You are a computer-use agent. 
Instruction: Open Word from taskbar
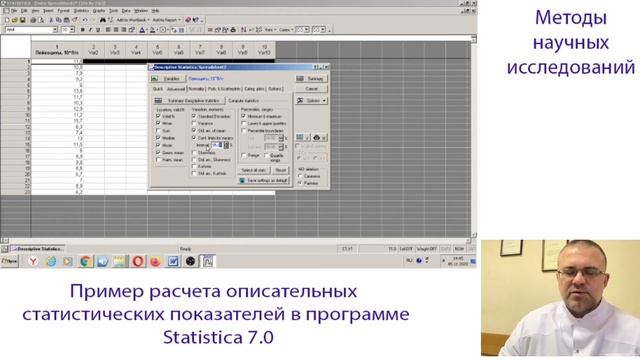coord(173,261)
